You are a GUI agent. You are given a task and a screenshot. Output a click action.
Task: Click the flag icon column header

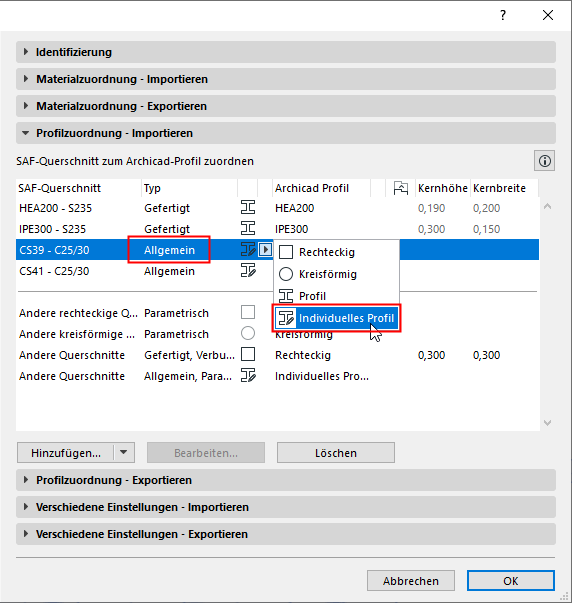coord(400,188)
